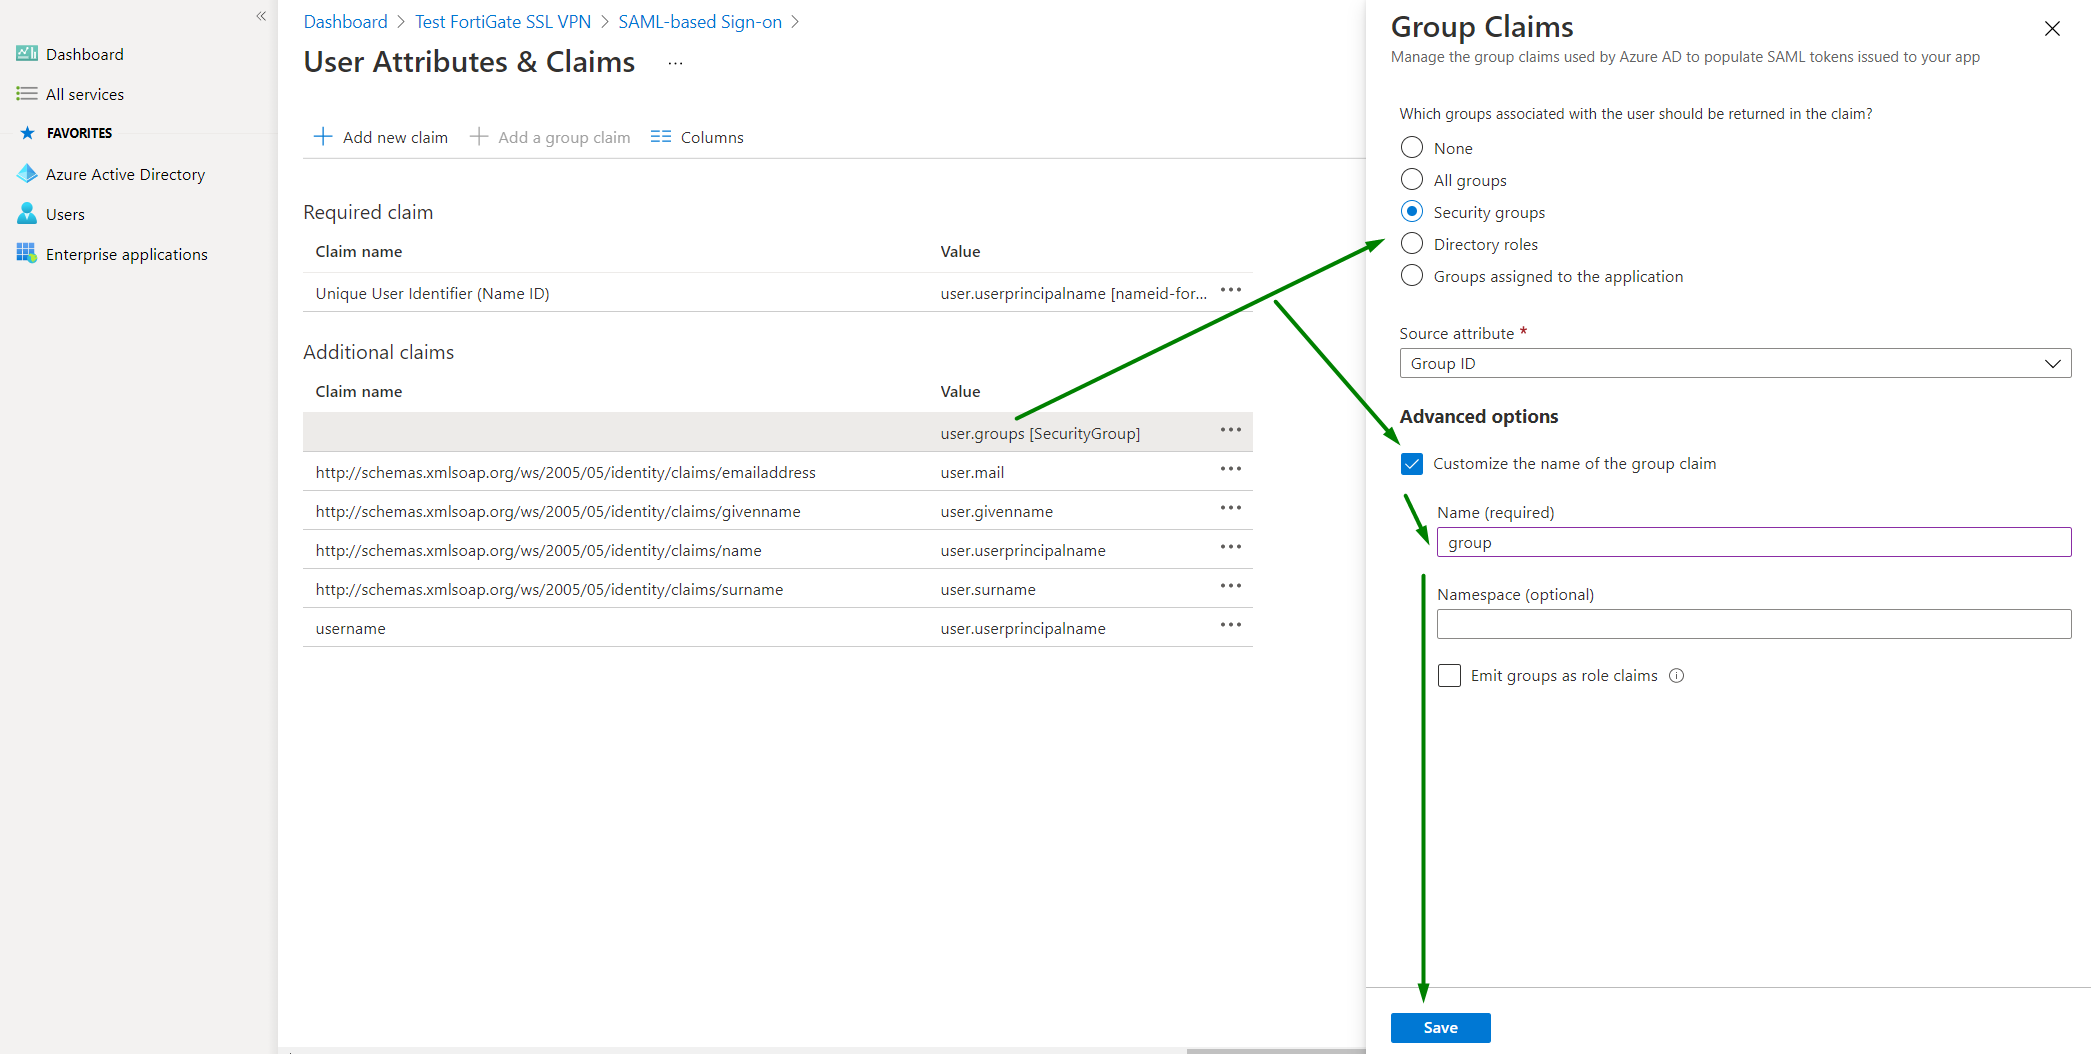This screenshot has height=1054, width=2091.
Task: Open the Test FortiGate SSL VPN breadcrumb
Action: (x=503, y=22)
